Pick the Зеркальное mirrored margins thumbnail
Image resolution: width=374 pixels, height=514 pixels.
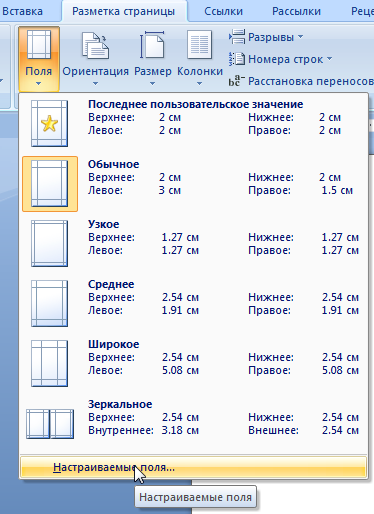(x=50, y=424)
